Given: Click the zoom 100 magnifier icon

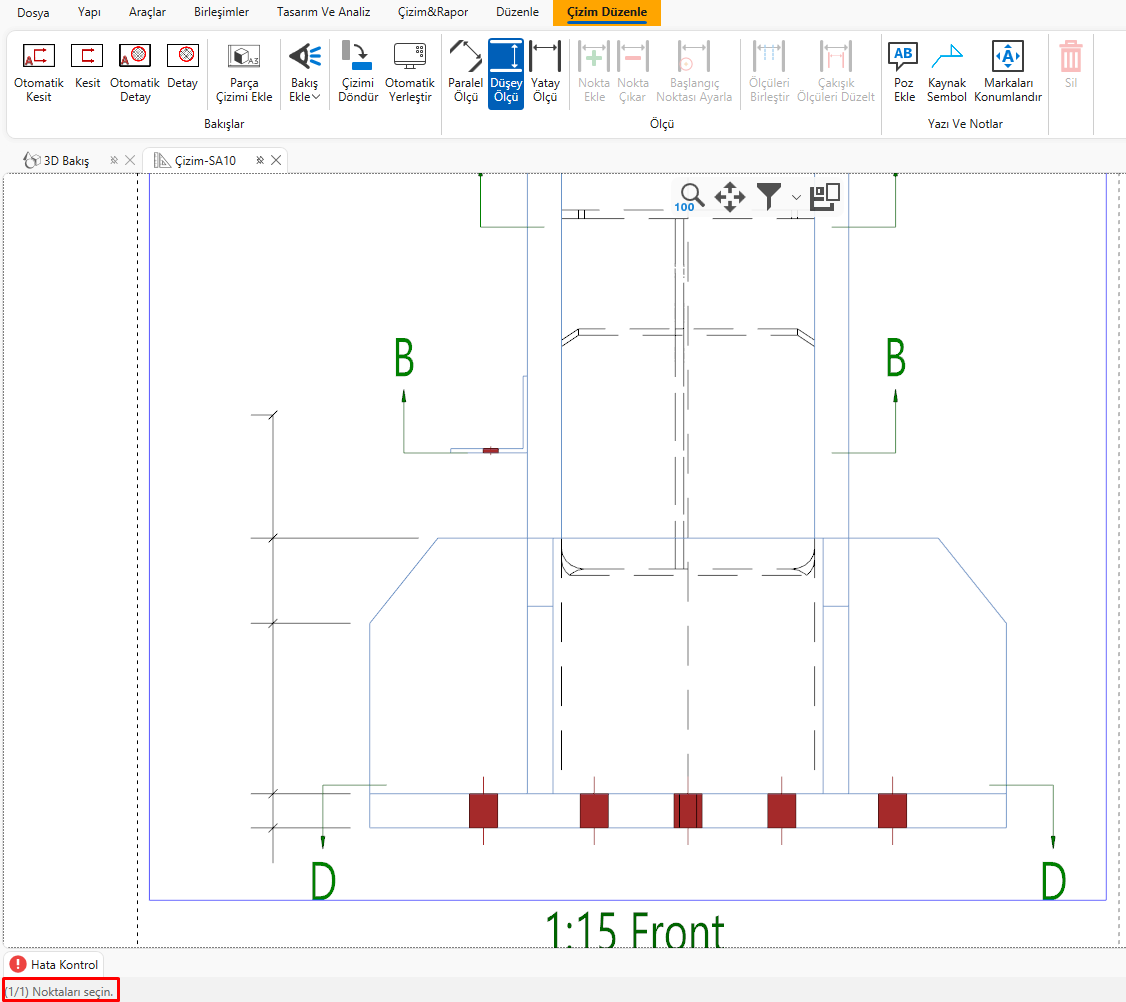Looking at the screenshot, I should tap(690, 197).
